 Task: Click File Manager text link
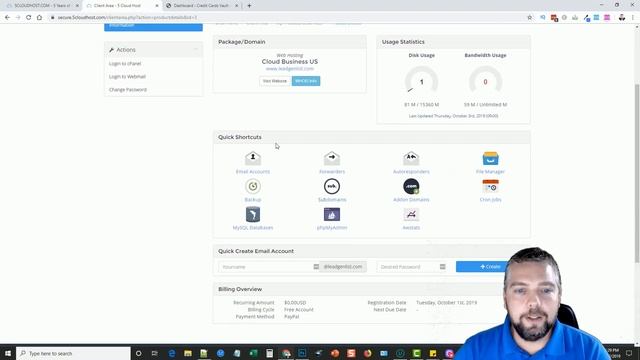coord(490,172)
